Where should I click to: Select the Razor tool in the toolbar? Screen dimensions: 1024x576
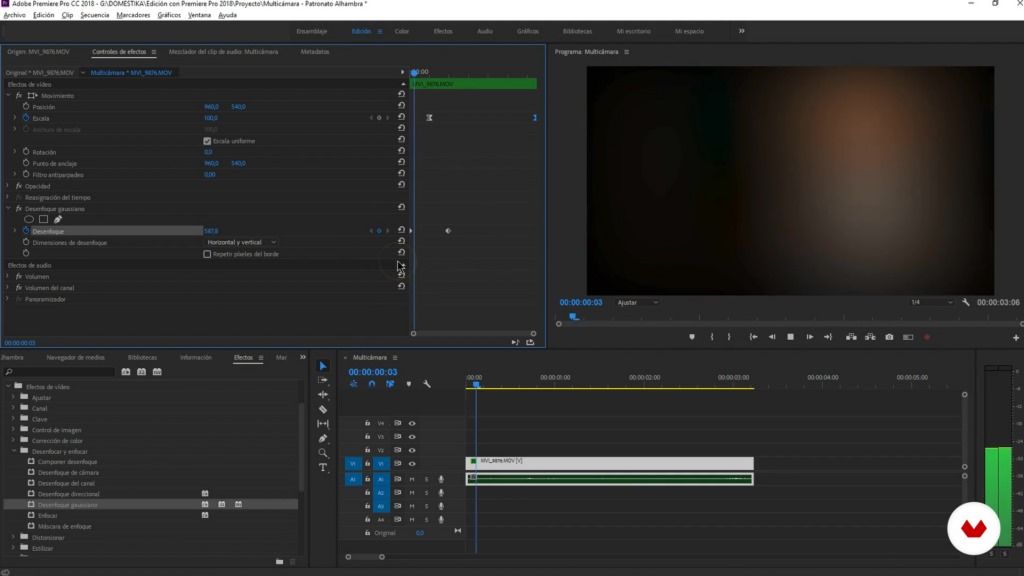[x=323, y=409]
